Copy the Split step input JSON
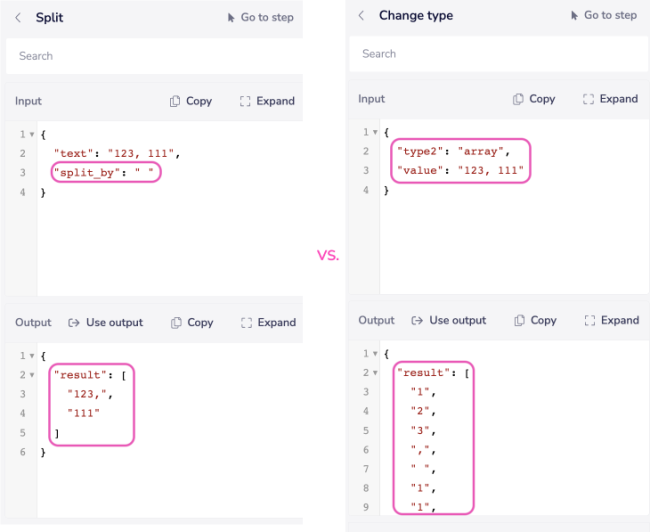This screenshot has height=532, width=650. [191, 101]
